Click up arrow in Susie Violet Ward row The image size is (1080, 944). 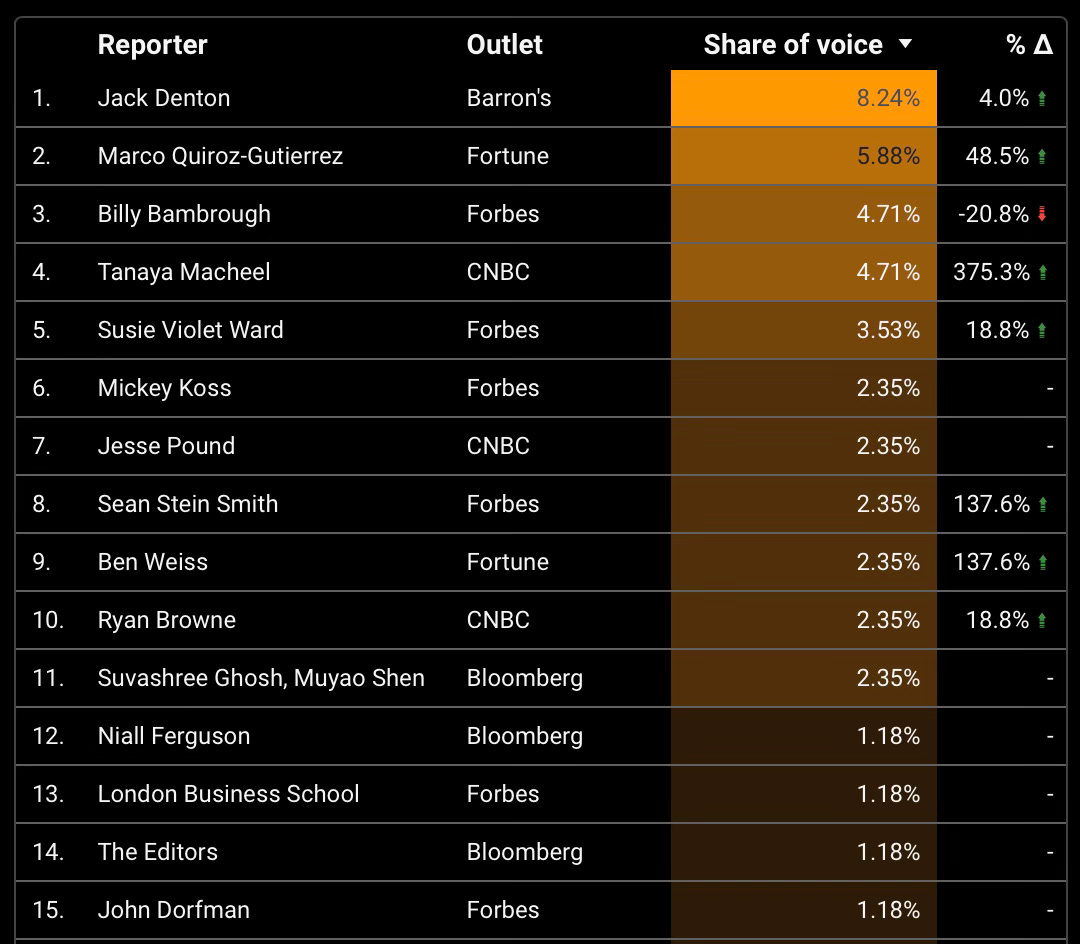1043,330
